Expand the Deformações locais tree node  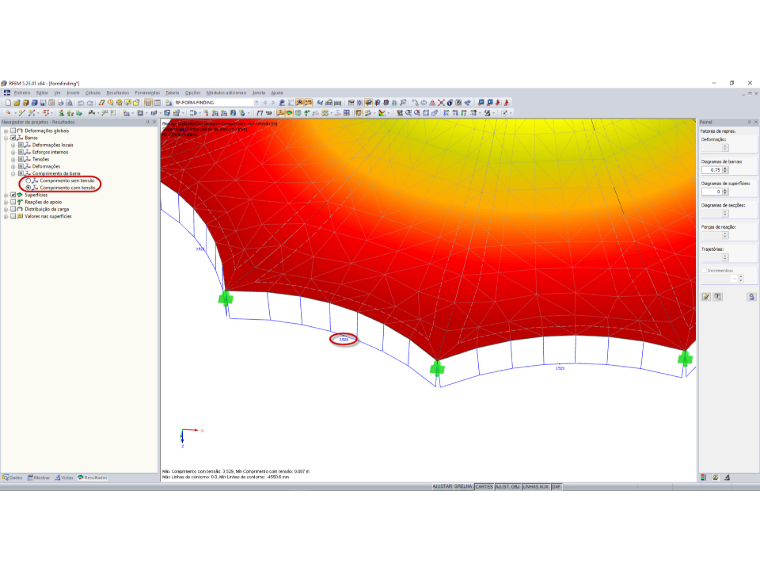click(14, 145)
